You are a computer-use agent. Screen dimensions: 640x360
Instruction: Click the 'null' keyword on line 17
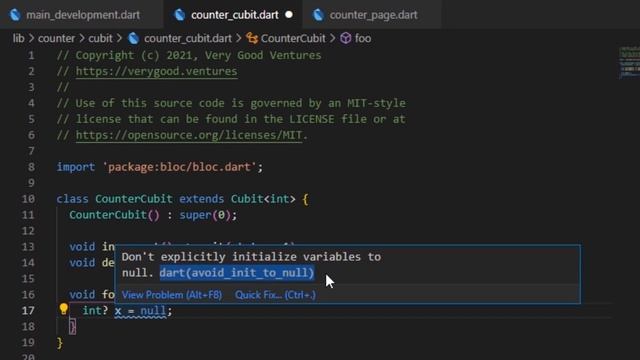[153, 311]
